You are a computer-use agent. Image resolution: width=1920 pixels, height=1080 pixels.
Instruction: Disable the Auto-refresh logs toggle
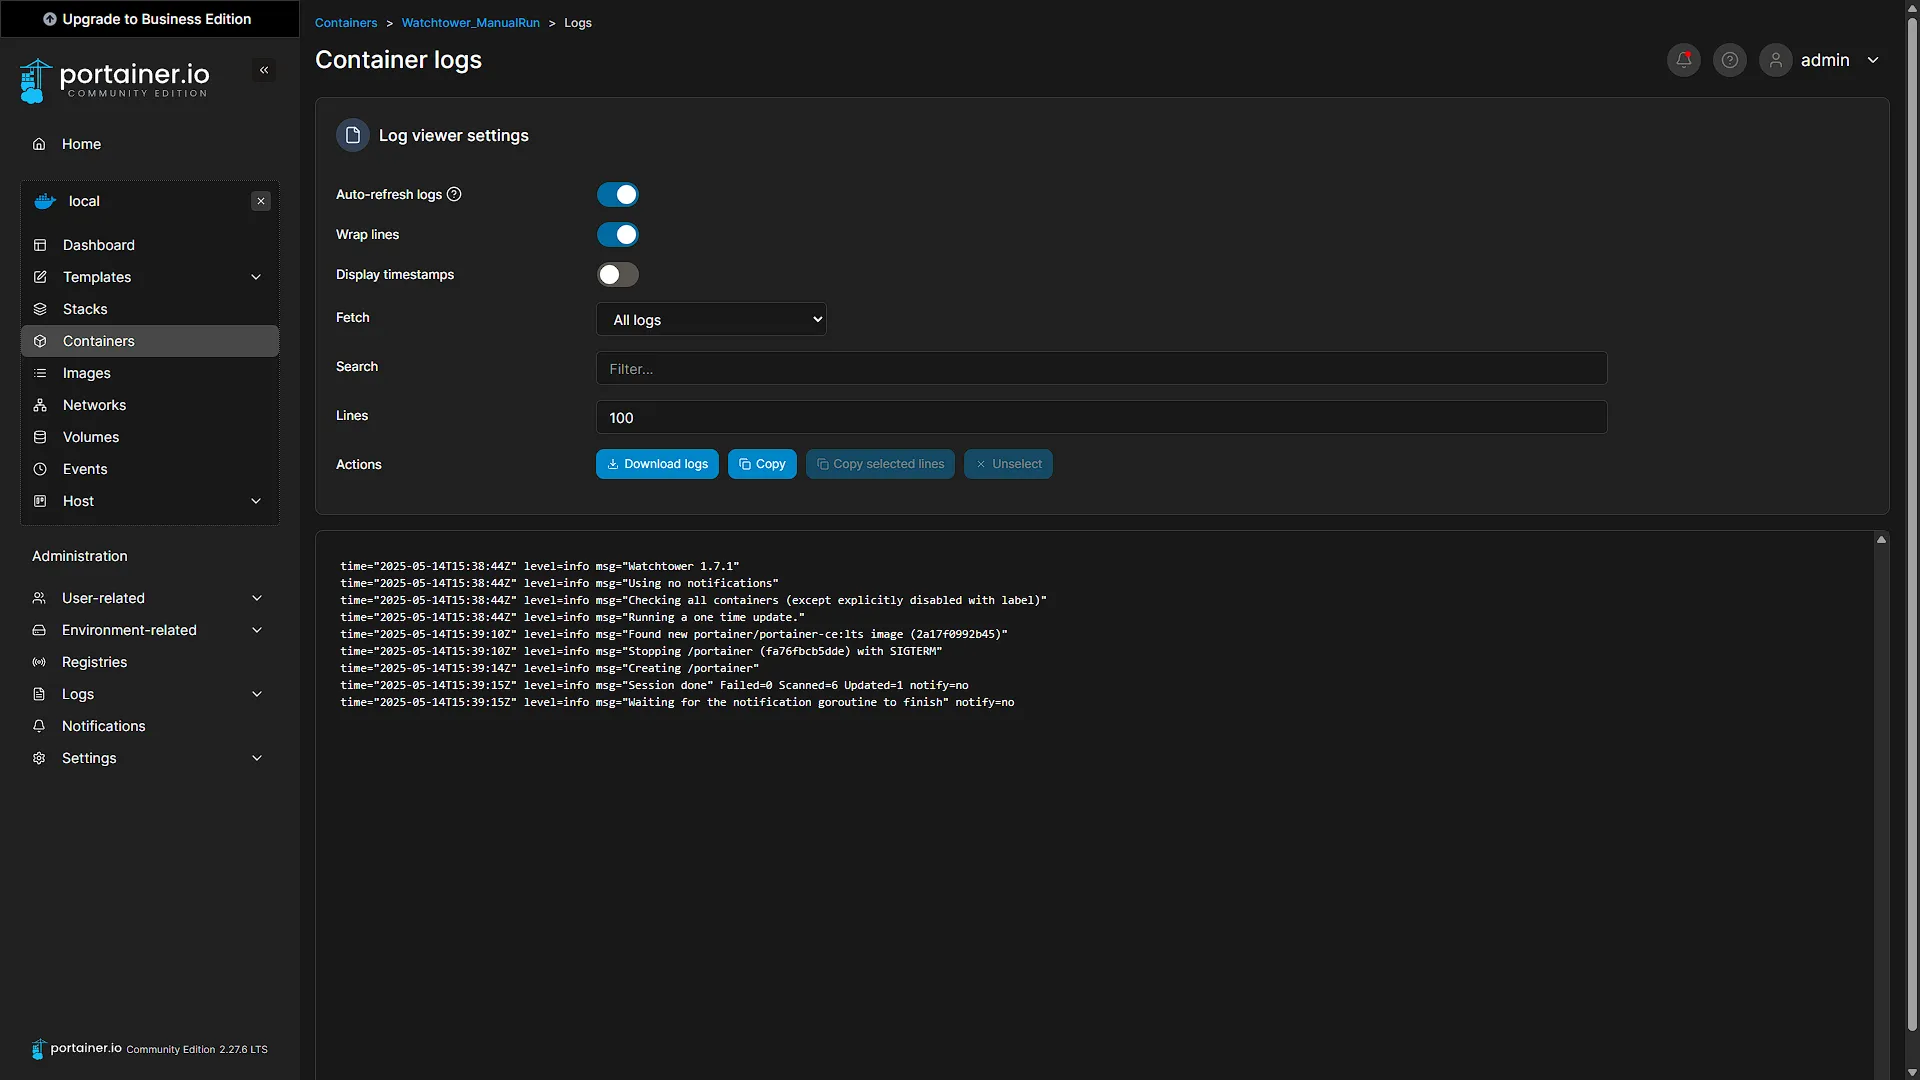(618, 194)
